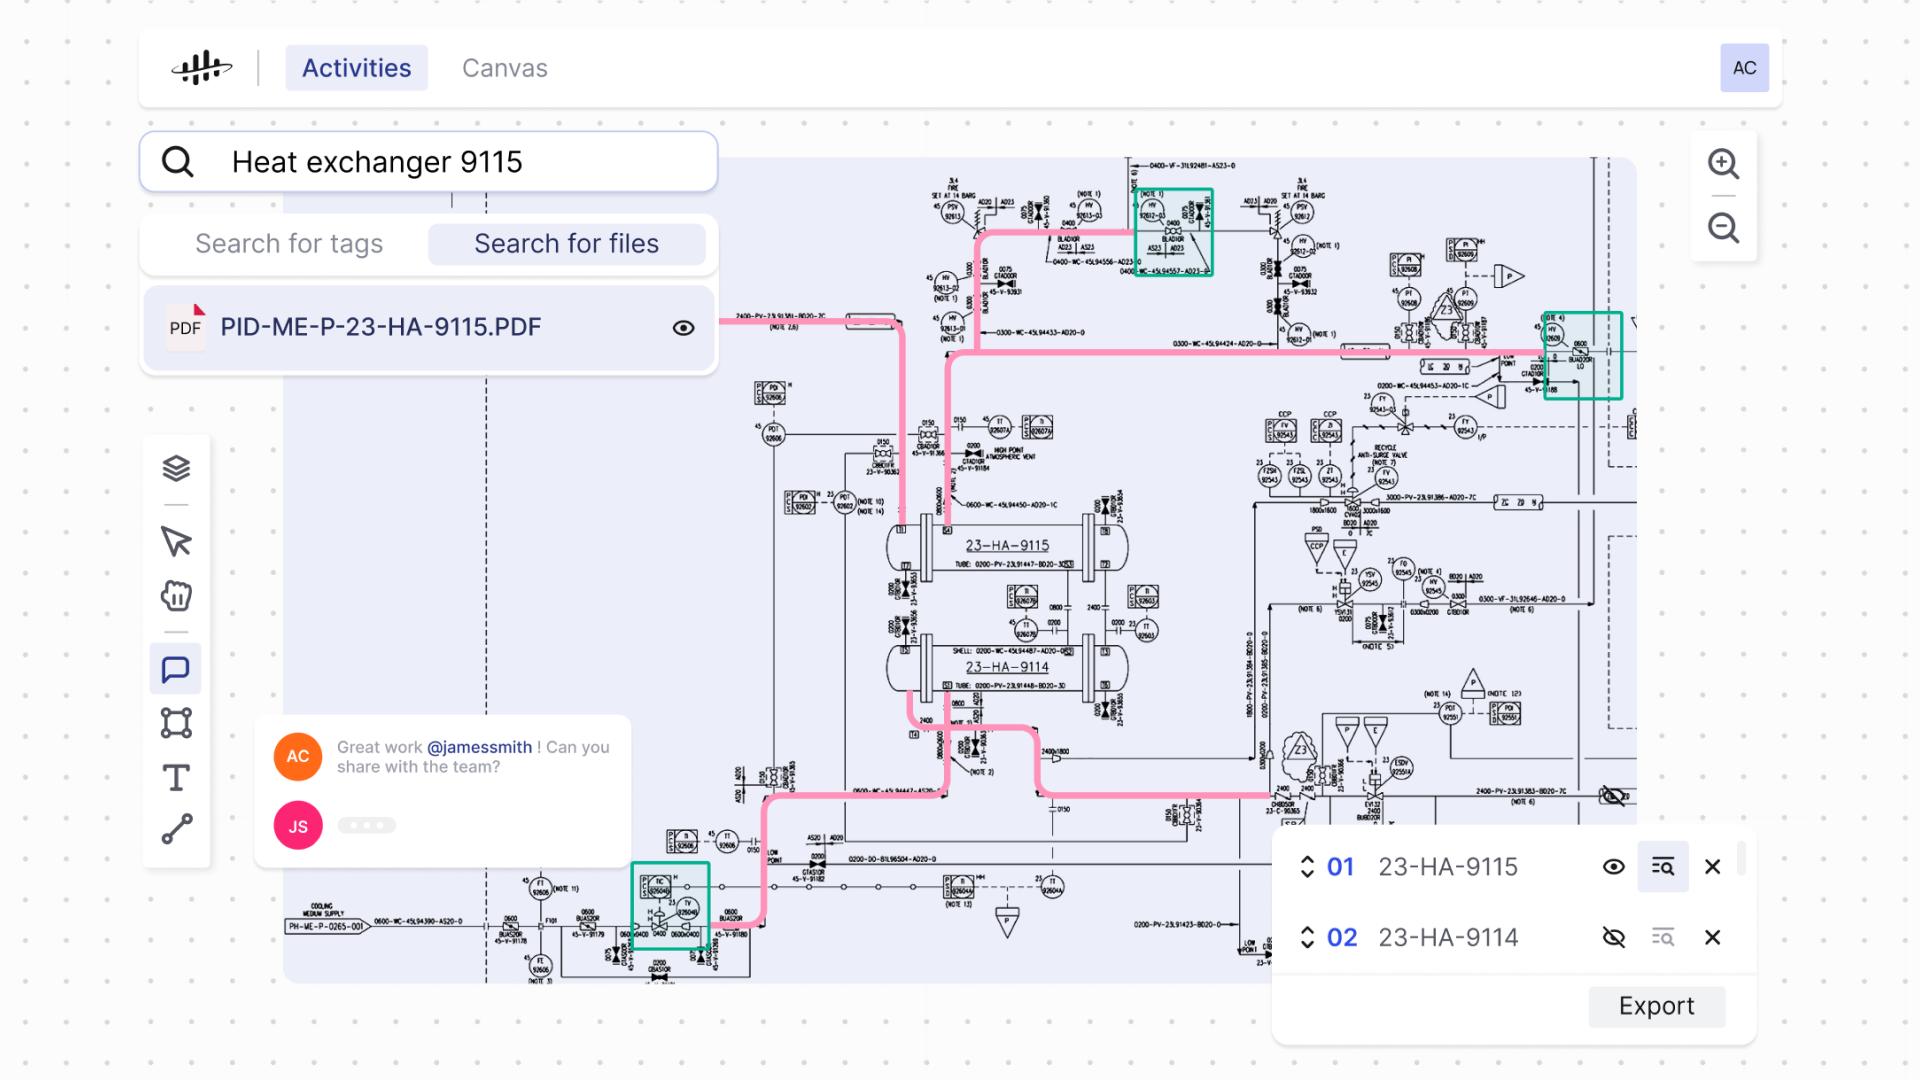Image resolution: width=1920 pixels, height=1080 pixels.
Task: Zoom out of the diagram
Action: tap(1723, 228)
